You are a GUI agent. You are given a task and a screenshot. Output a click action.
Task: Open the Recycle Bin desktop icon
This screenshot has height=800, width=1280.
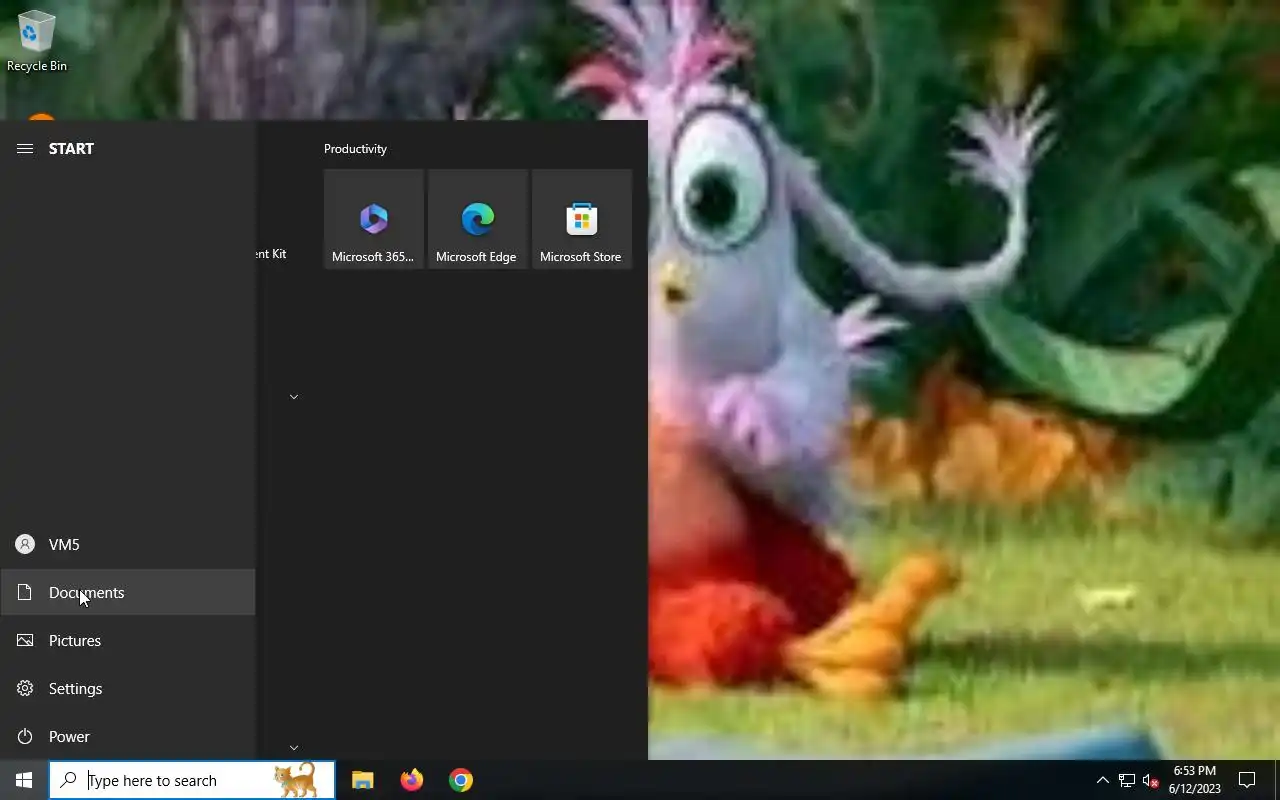point(37,41)
